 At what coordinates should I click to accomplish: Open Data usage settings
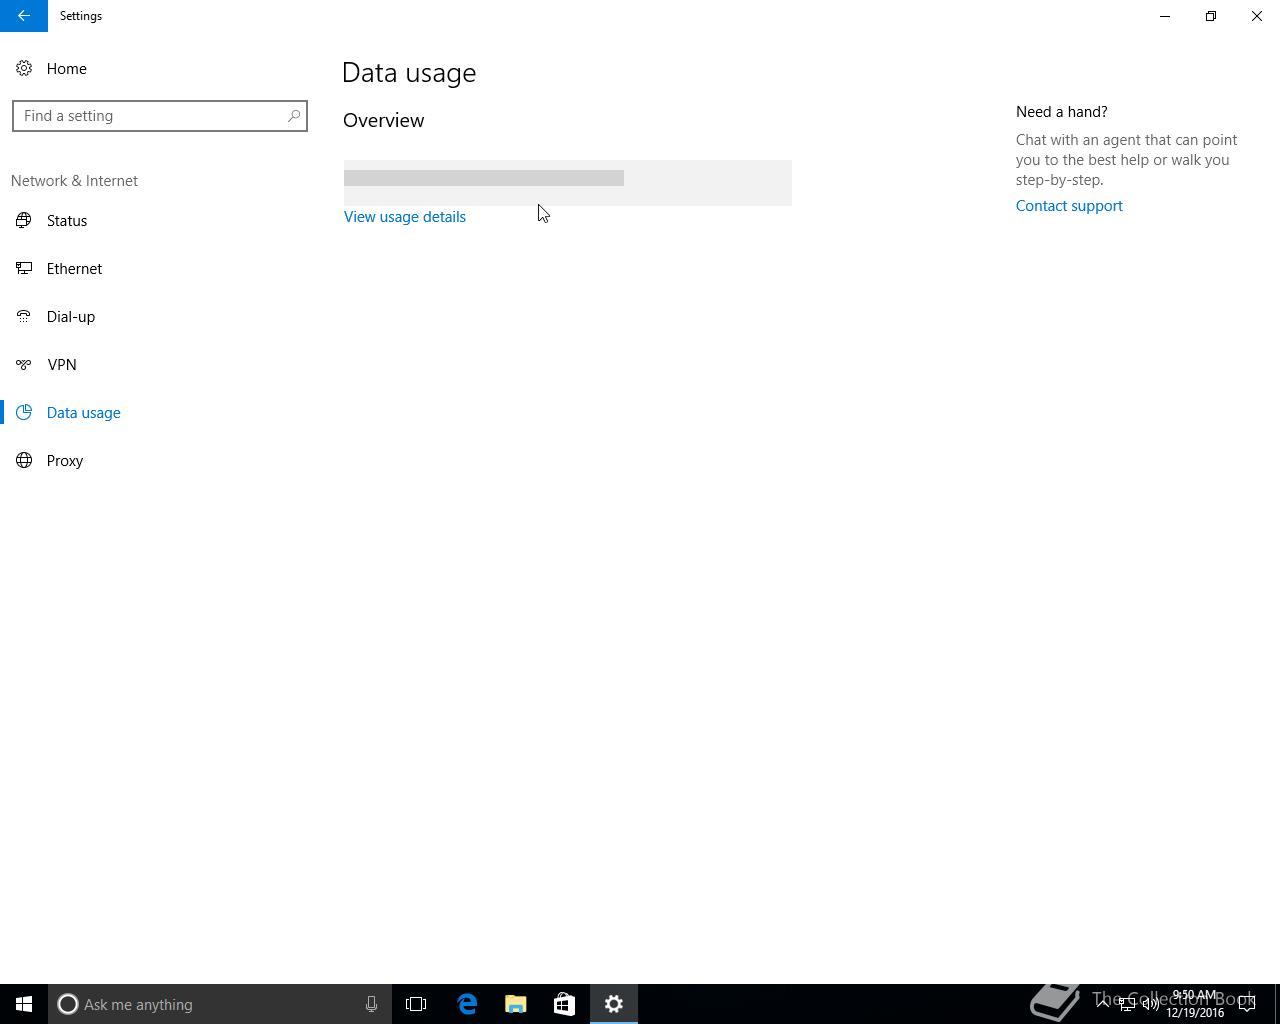coord(83,413)
